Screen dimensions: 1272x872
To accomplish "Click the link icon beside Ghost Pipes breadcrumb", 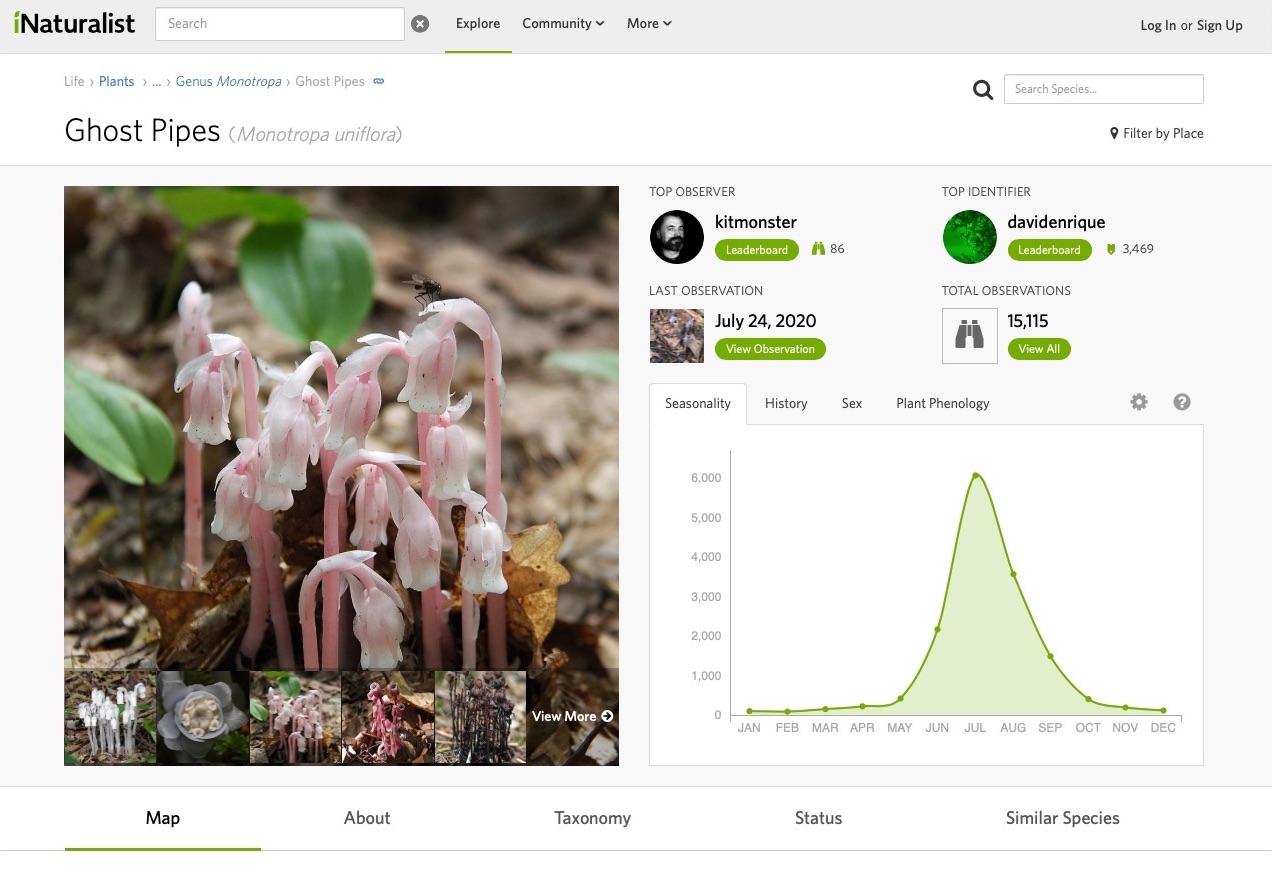I will coord(379,81).
